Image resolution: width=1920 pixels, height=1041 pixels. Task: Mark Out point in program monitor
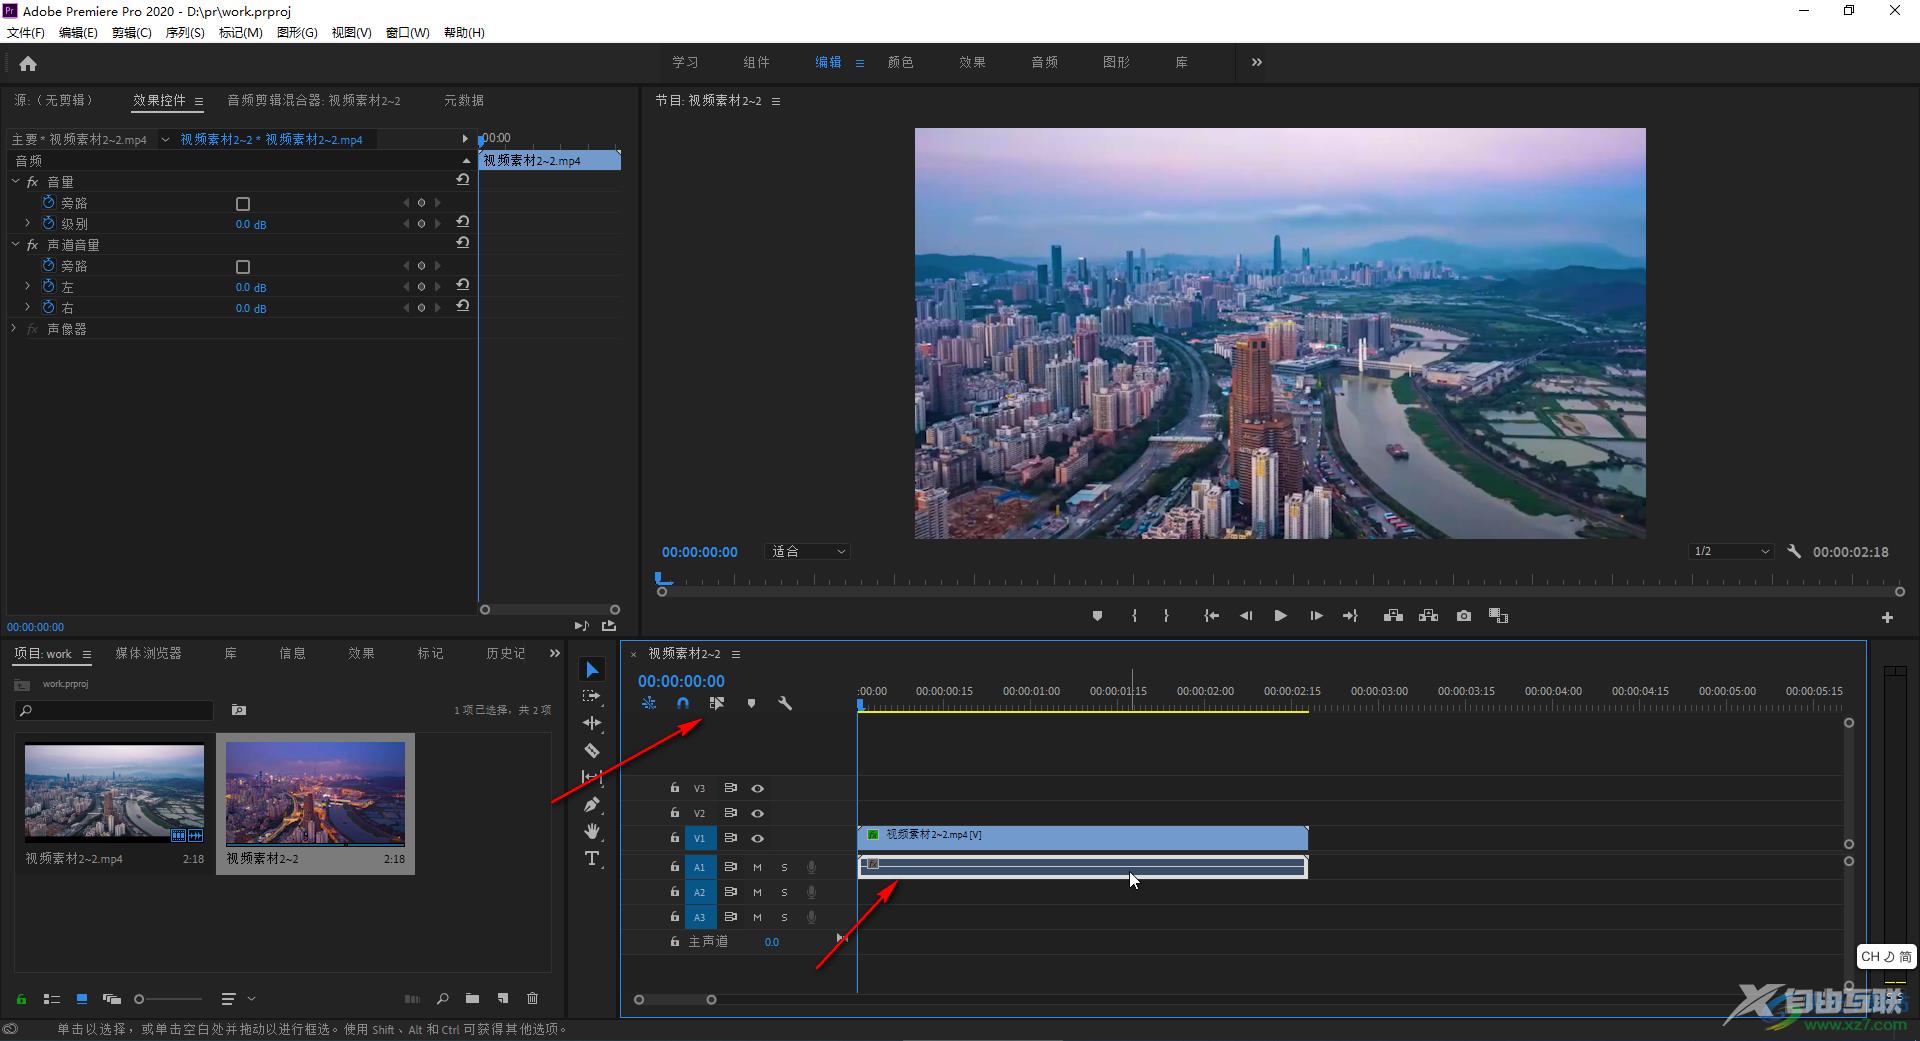[x=1166, y=616]
